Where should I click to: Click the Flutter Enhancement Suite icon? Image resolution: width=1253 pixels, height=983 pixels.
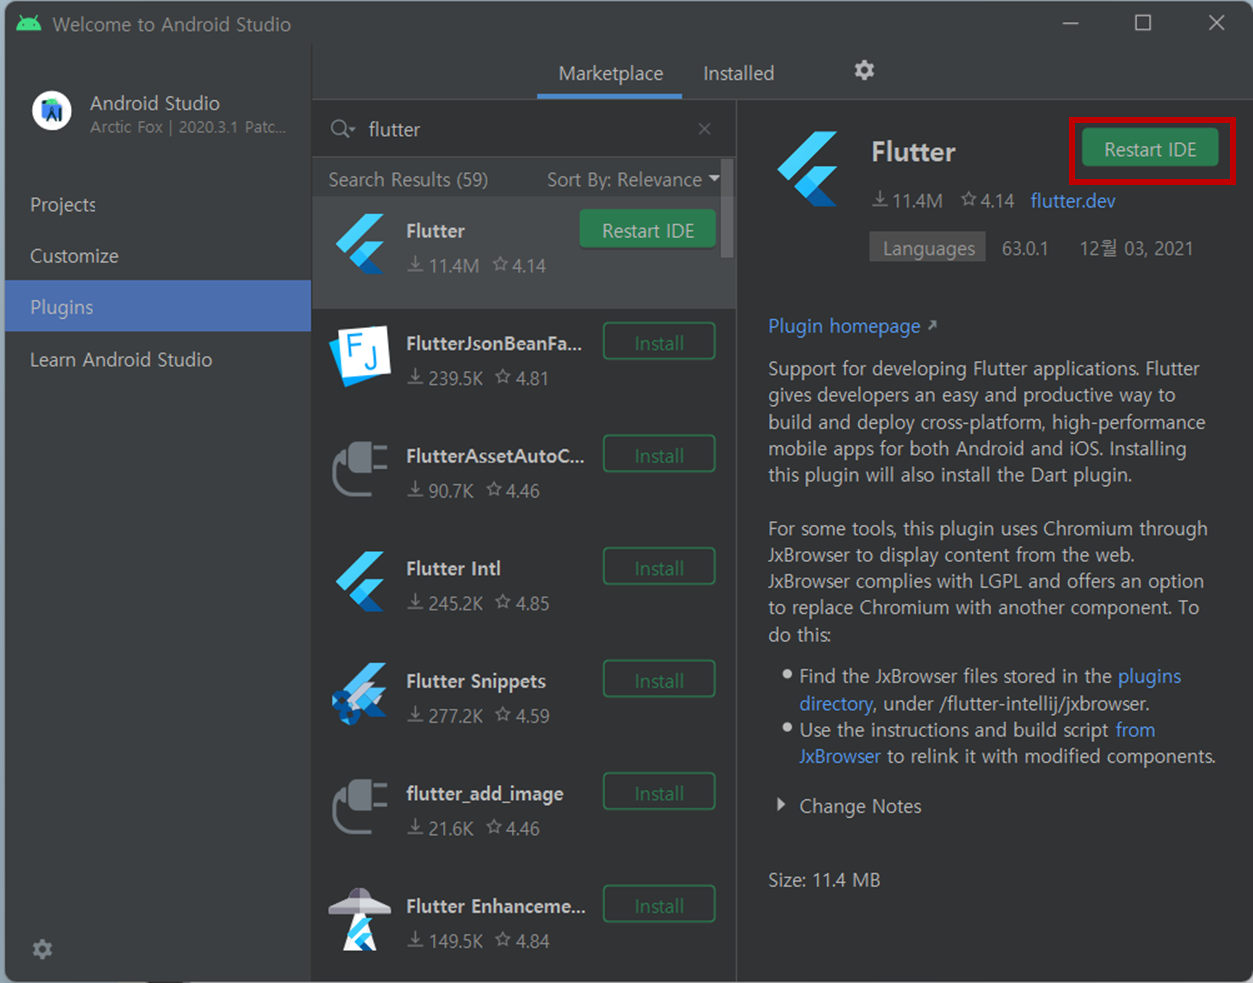pos(359,919)
